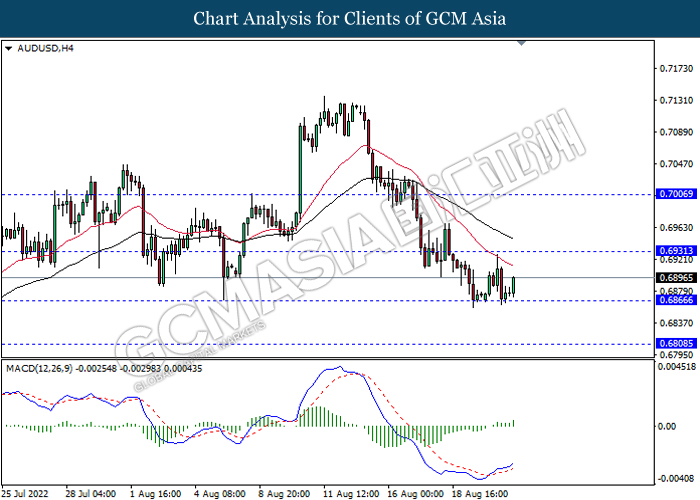Click the 28 Jul 04:00 time label
700x500 pixels.
coord(91,494)
